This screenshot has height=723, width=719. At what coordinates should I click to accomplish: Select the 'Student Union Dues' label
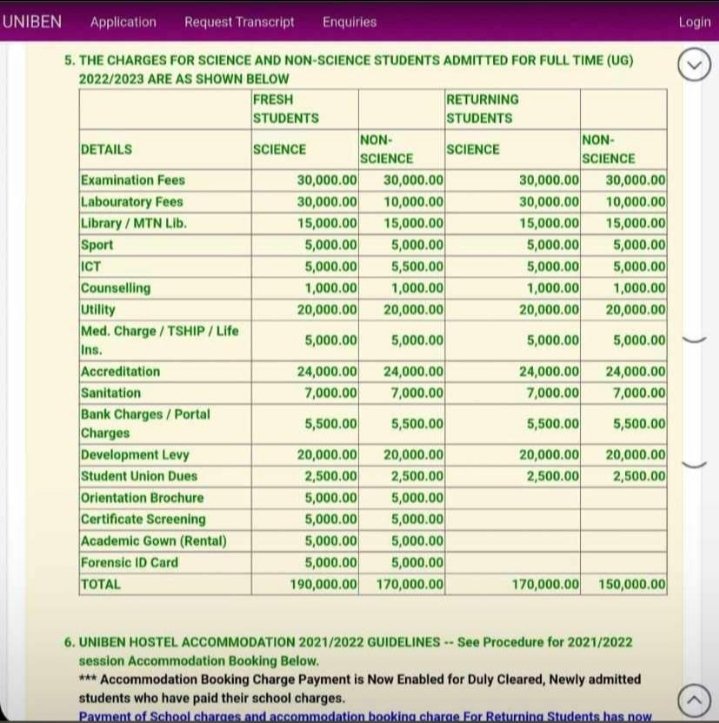[139, 476]
